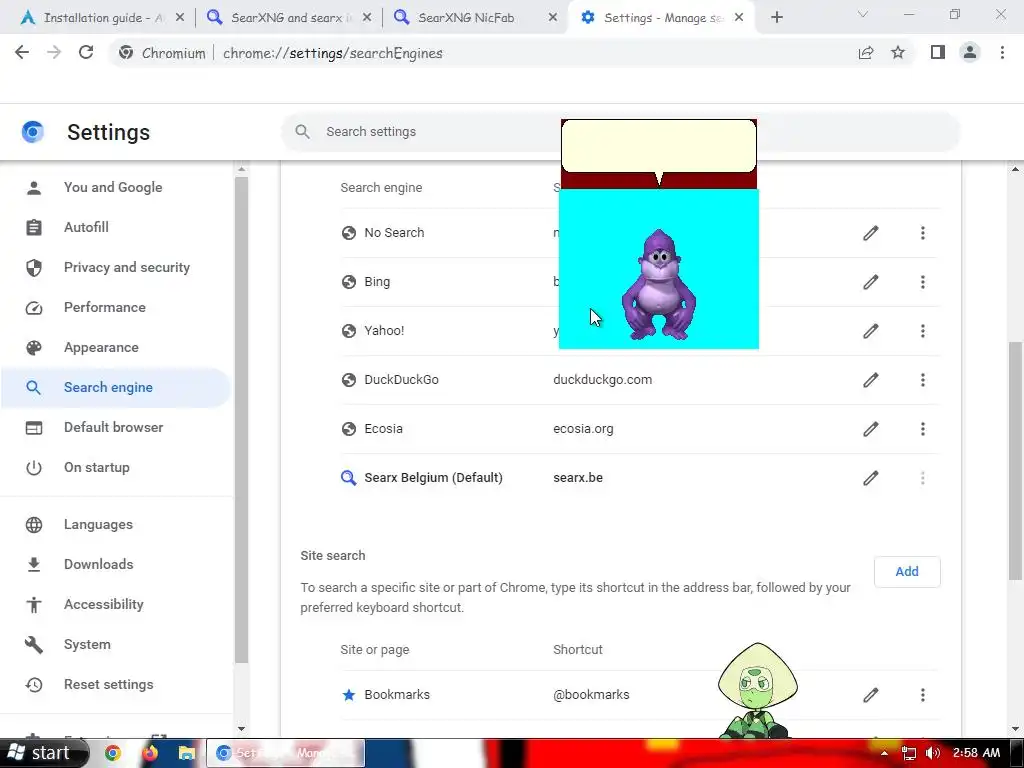Toggle the browser side panel
Image resolution: width=1024 pixels, height=768 pixels.
click(x=938, y=53)
